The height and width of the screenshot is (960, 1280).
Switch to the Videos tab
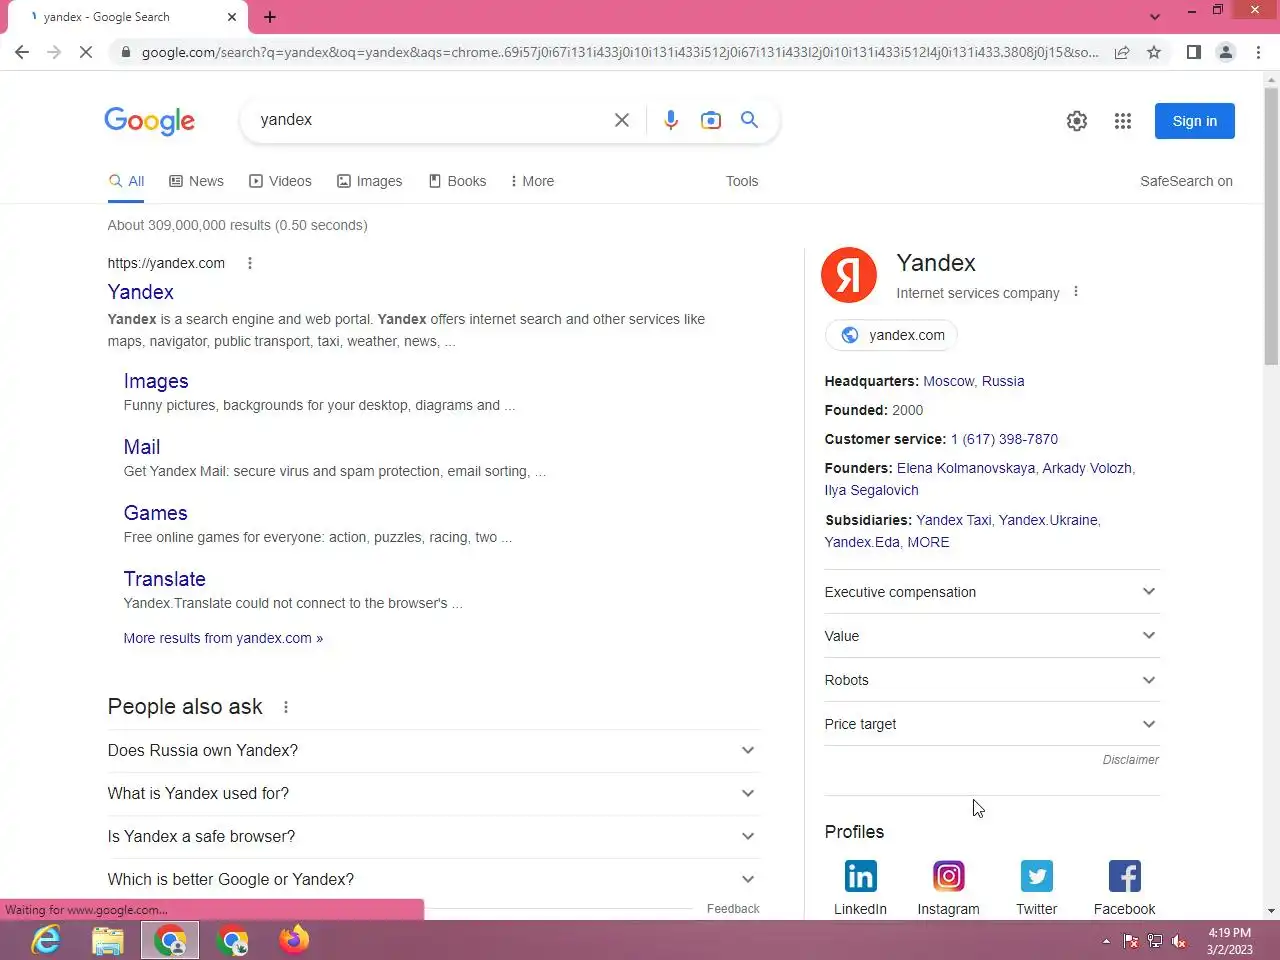click(x=280, y=181)
